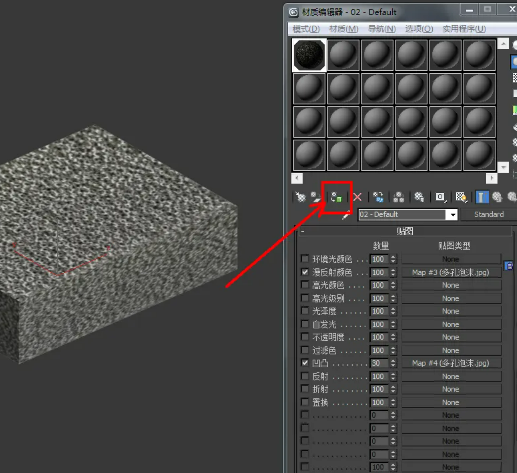
Task: Pick material with the eyedropper icon
Action: point(346,215)
